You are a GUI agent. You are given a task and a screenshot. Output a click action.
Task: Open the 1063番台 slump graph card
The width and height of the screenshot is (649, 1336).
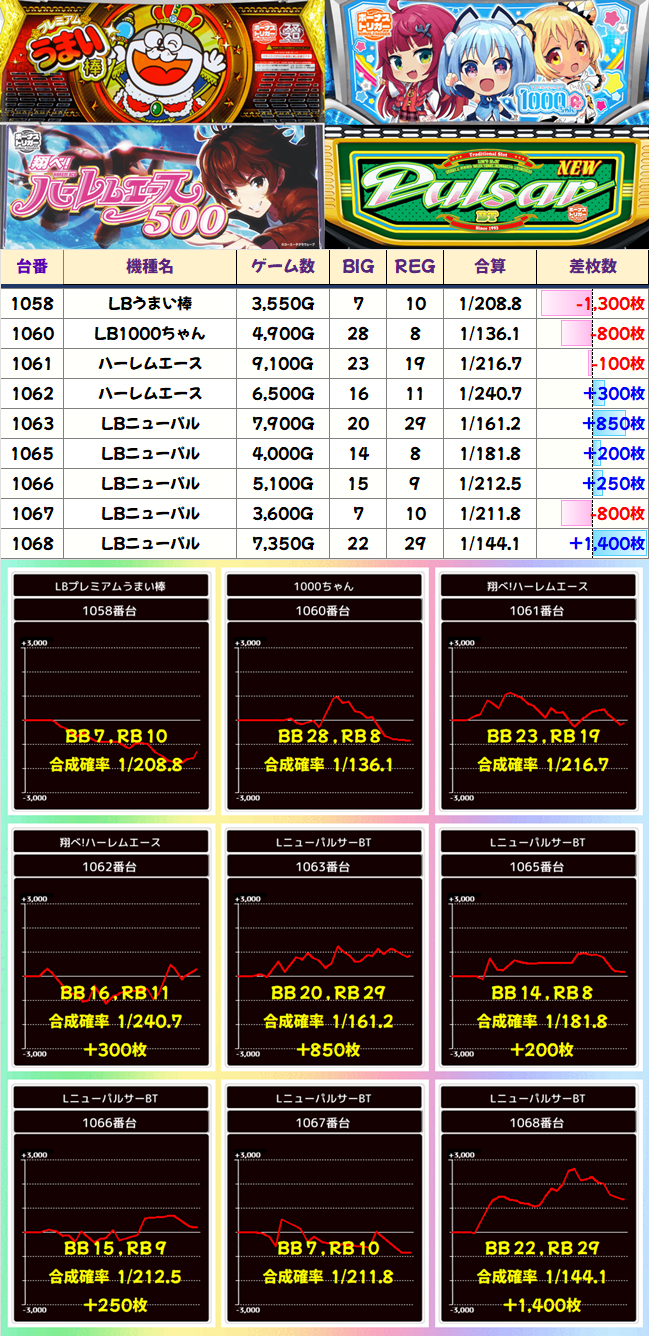click(324, 947)
